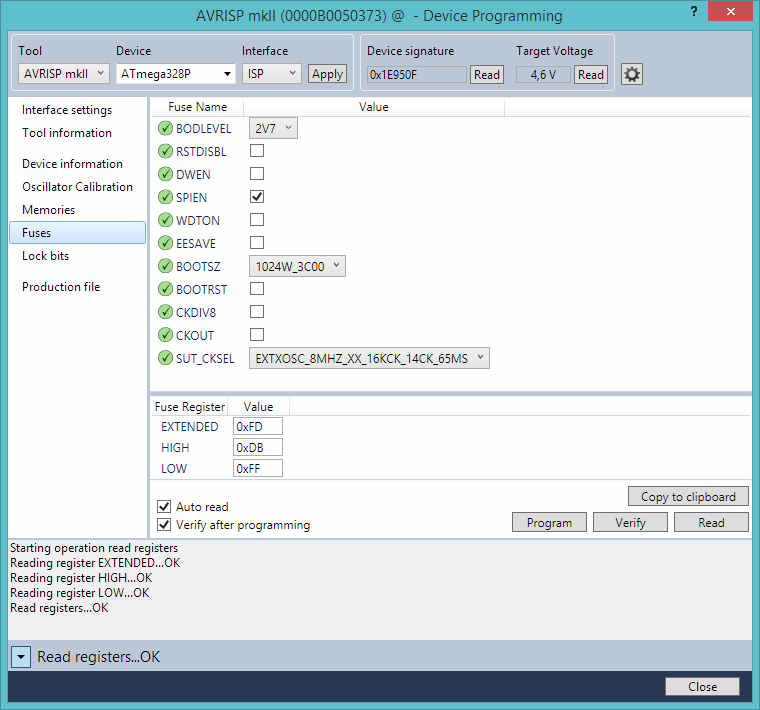The image size is (760, 710).
Task: Click the Program button
Action: 549,522
